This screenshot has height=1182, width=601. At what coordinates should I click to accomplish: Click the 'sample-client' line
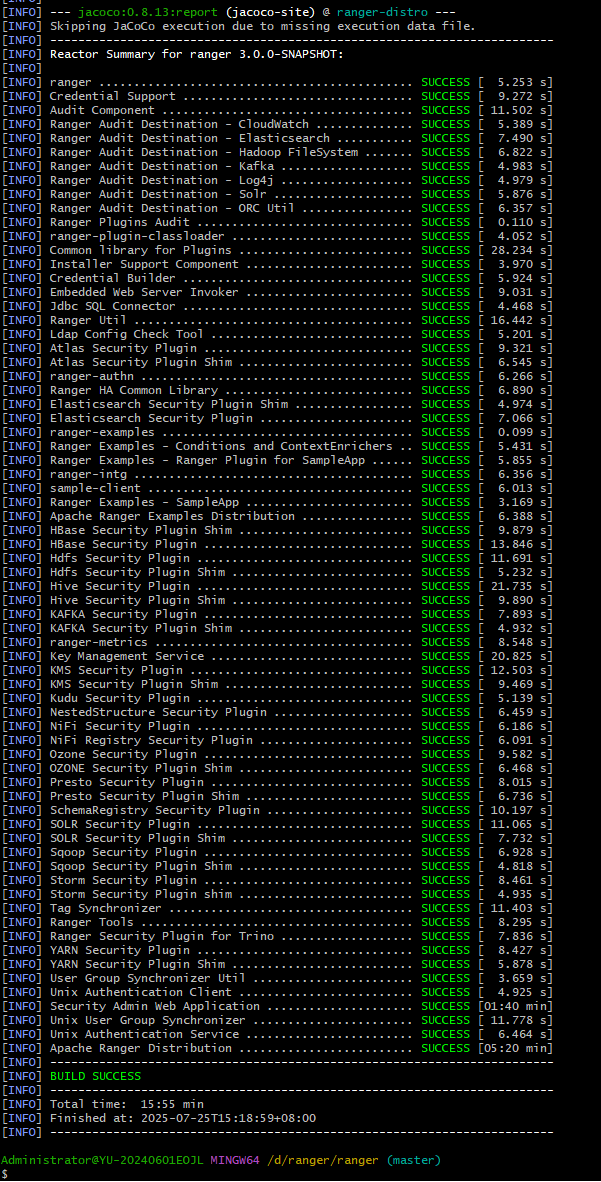point(278,488)
